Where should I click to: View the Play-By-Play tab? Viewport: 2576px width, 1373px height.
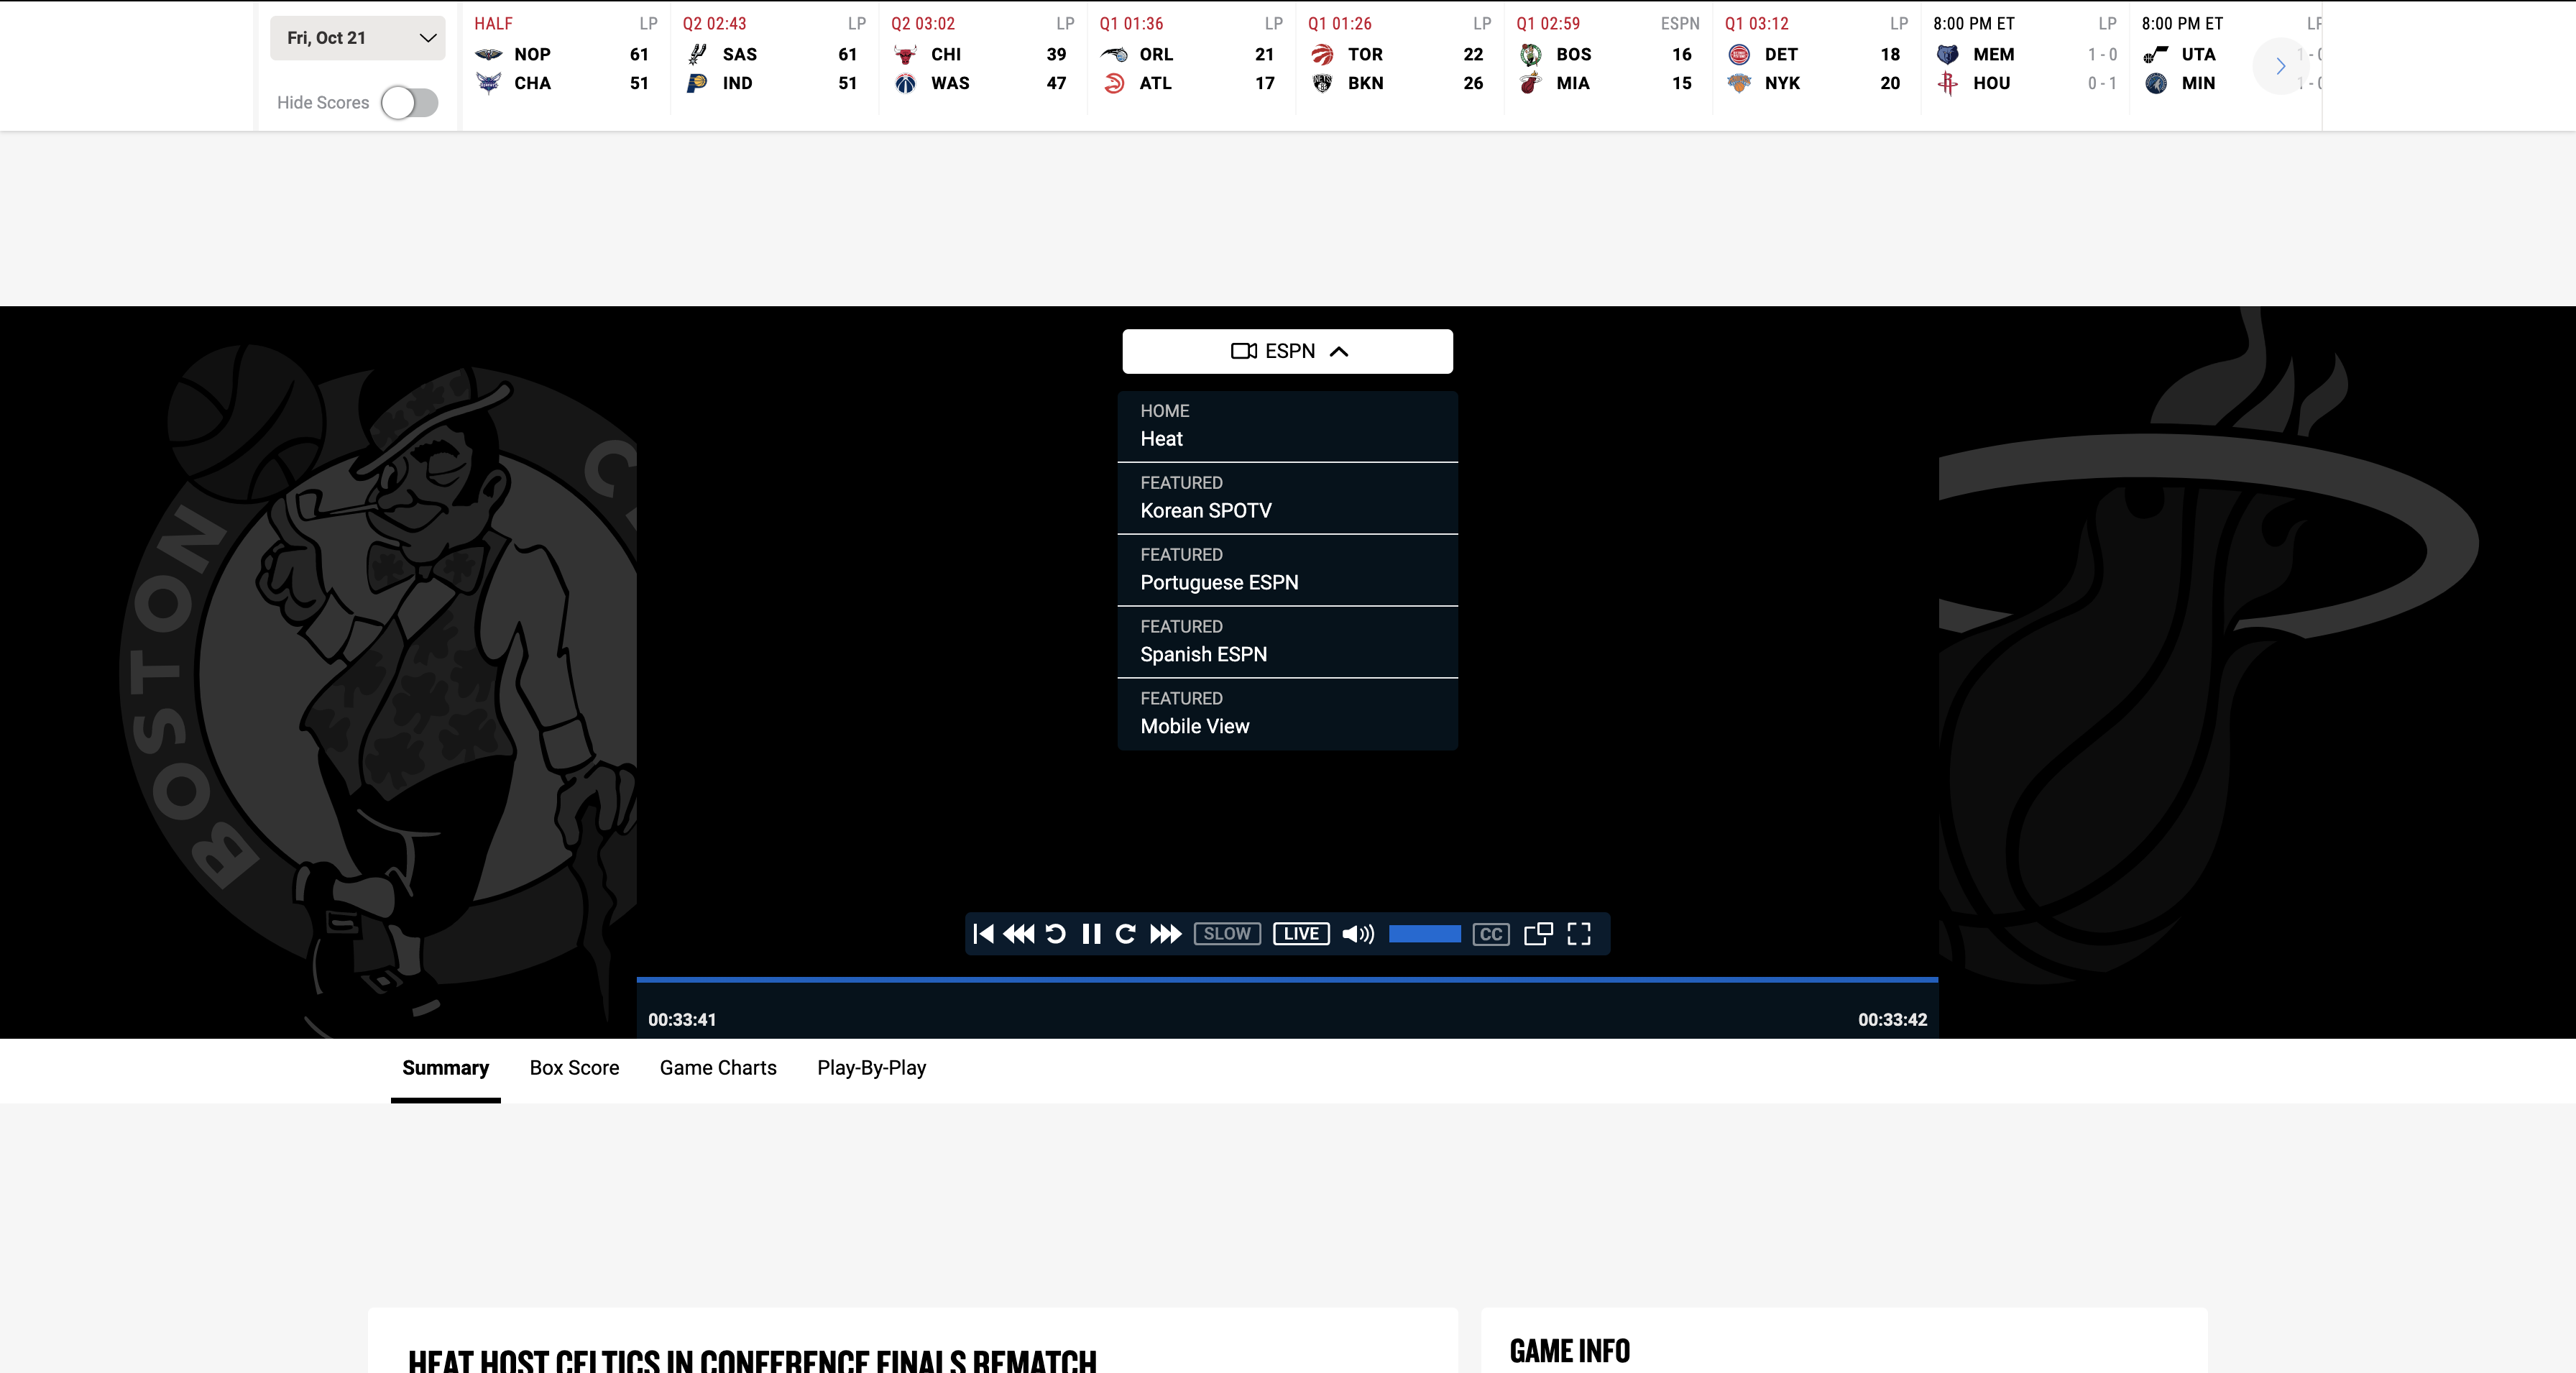click(x=871, y=1068)
